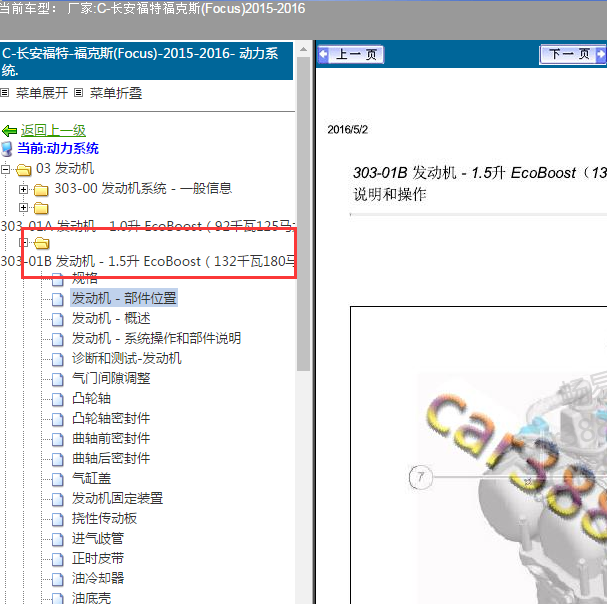Click page icon beside 凸轮轴密封件

click(x=58, y=419)
